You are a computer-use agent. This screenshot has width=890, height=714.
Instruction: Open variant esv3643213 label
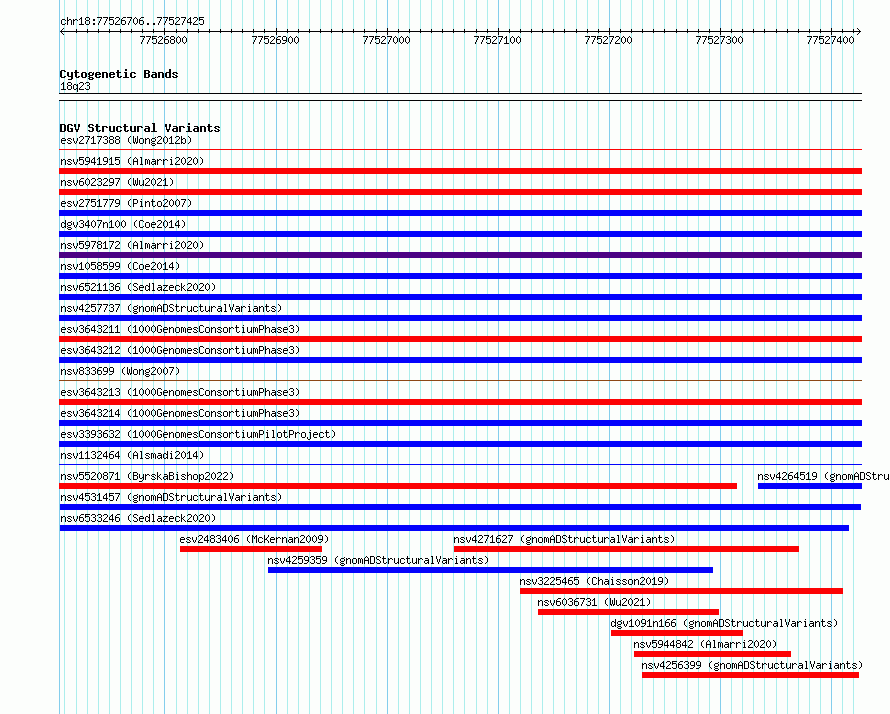[180, 392]
